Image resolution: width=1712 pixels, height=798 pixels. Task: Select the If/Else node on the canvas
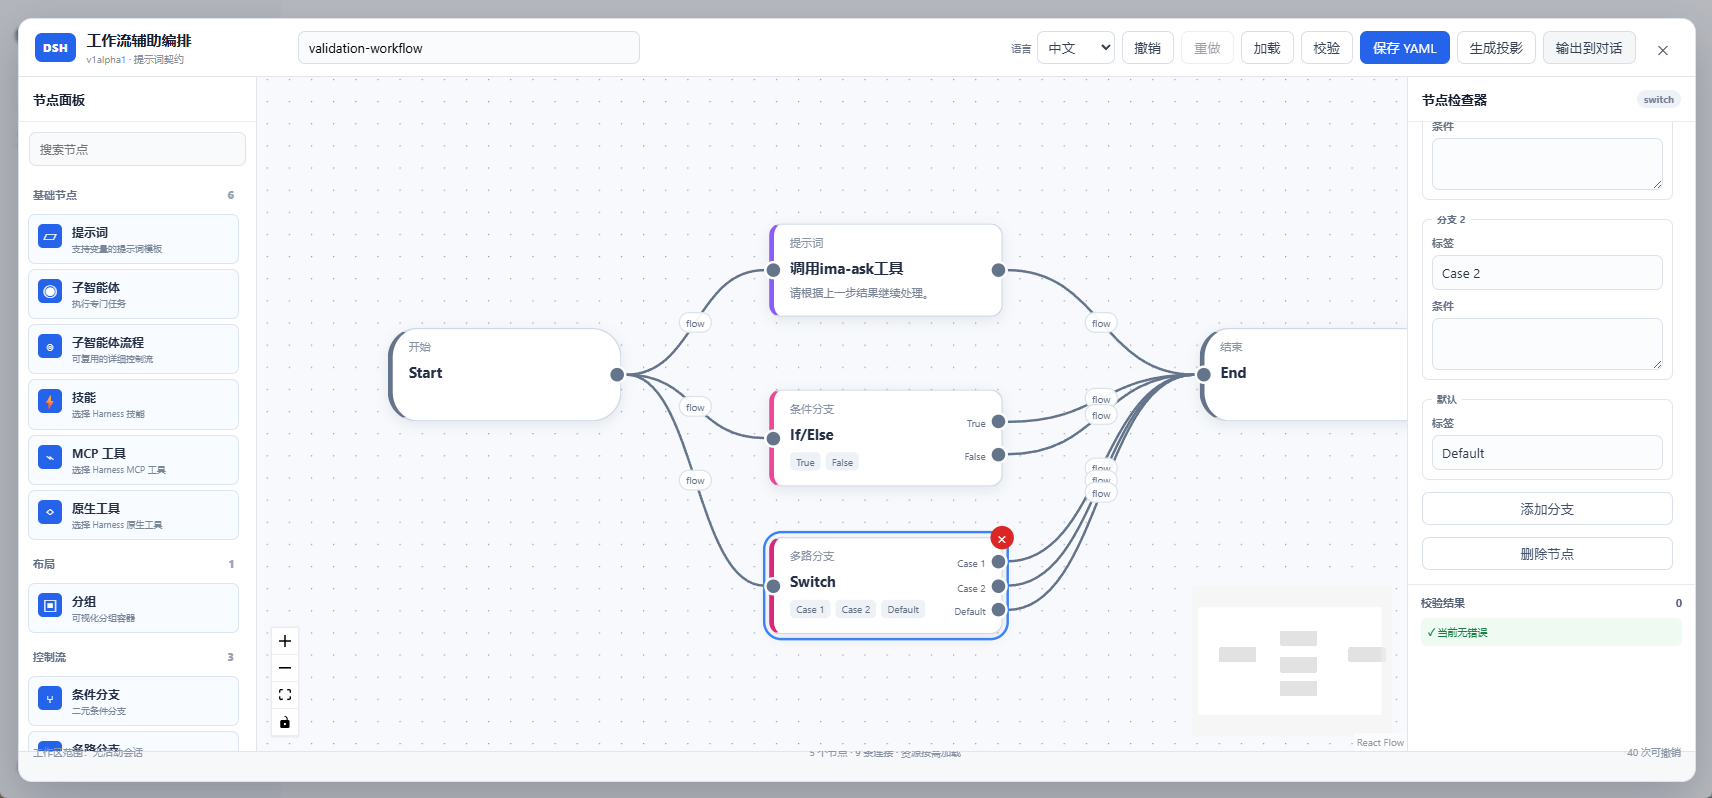886,438
